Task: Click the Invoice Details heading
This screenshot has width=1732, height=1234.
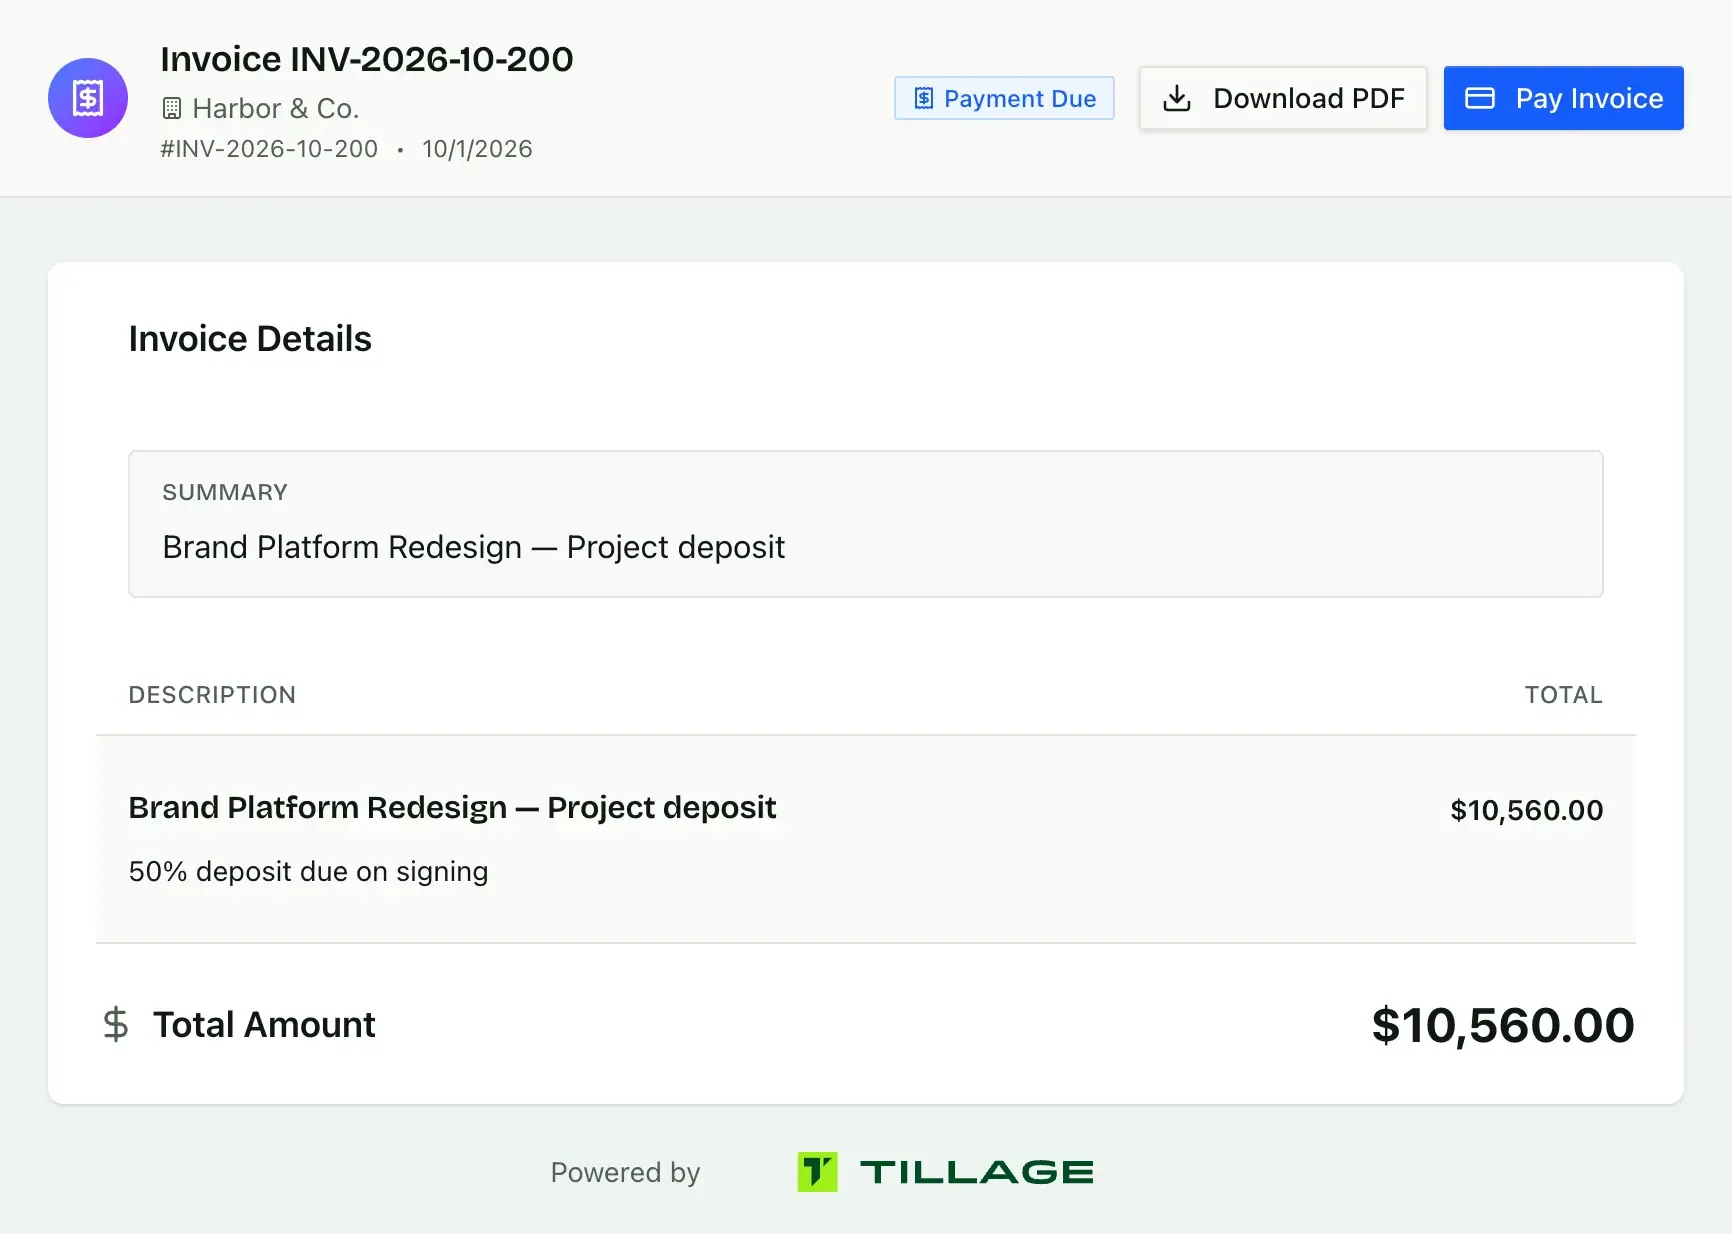Action: [x=250, y=339]
